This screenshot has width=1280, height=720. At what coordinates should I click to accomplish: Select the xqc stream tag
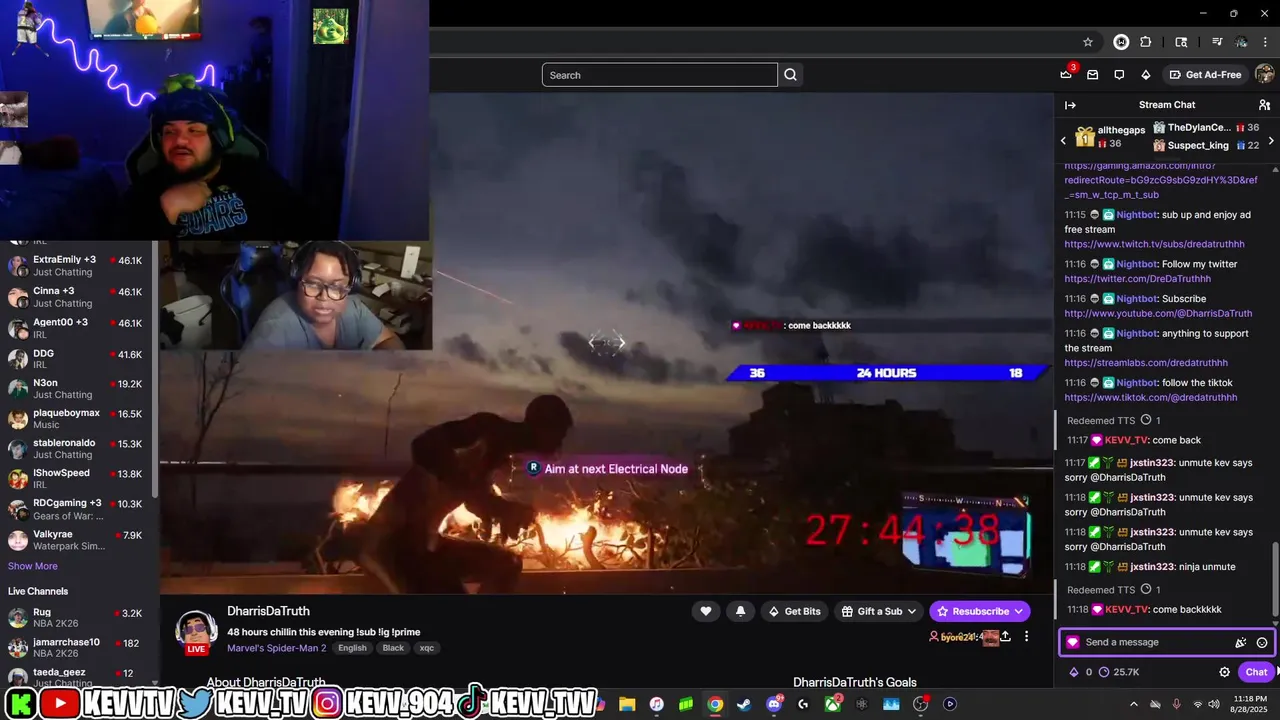[x=427, y=648]
